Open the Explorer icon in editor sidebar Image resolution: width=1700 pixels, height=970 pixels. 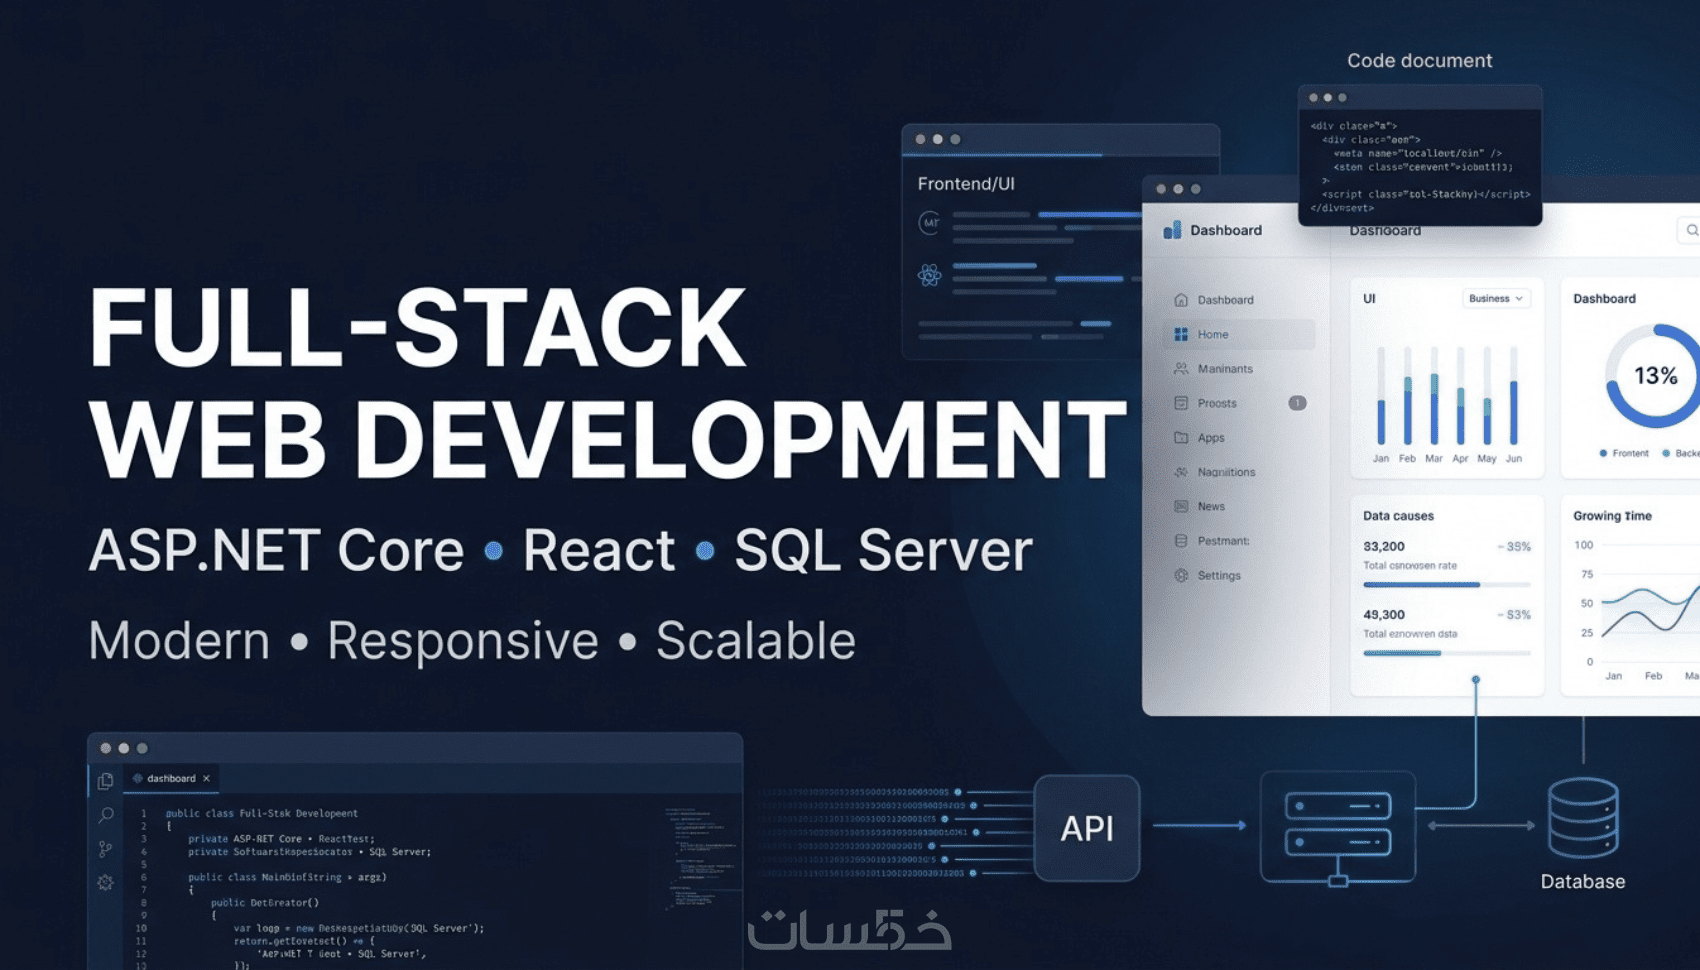click(x=105, y=781)
